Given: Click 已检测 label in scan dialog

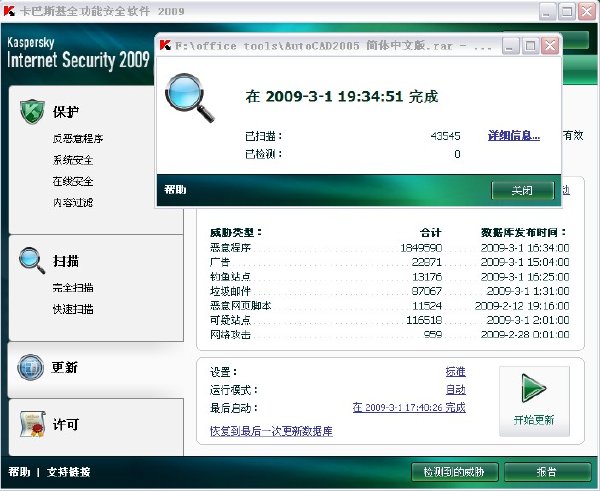Looking at the screenshot, I should (x=264, y=154).
